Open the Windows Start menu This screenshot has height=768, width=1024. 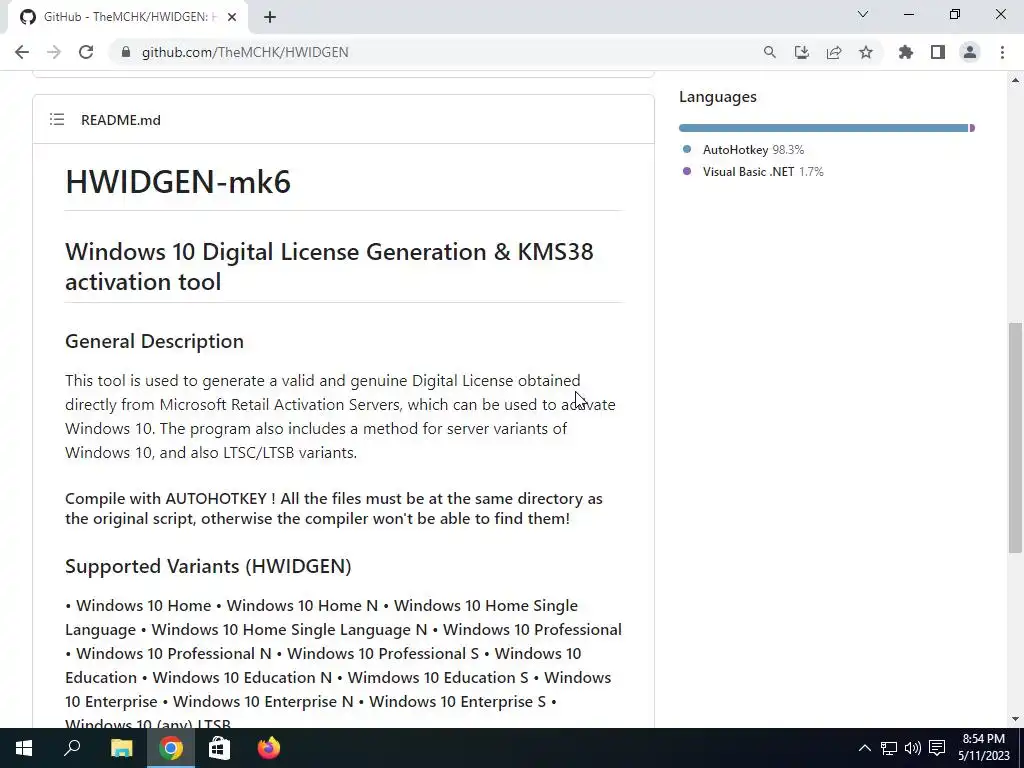[x=24, y=748]
